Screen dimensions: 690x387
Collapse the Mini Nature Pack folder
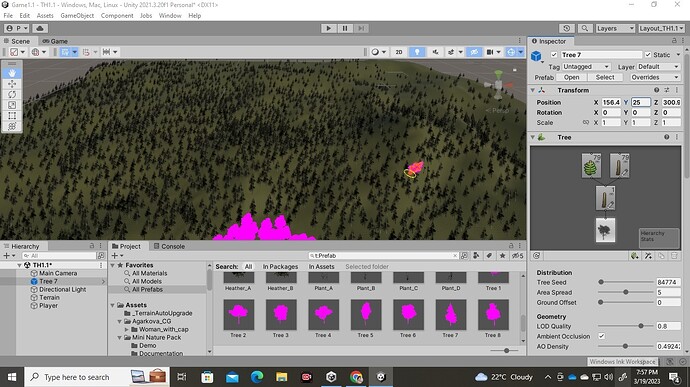(x=119, y=338)
